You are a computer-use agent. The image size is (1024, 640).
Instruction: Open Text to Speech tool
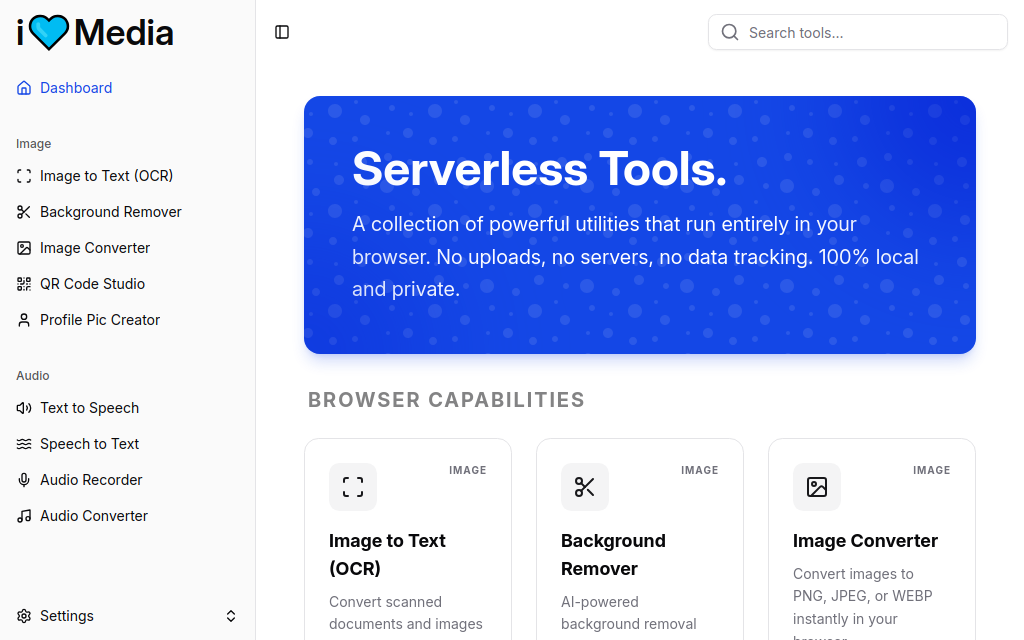pyautogui.click(x=89, y=408)
